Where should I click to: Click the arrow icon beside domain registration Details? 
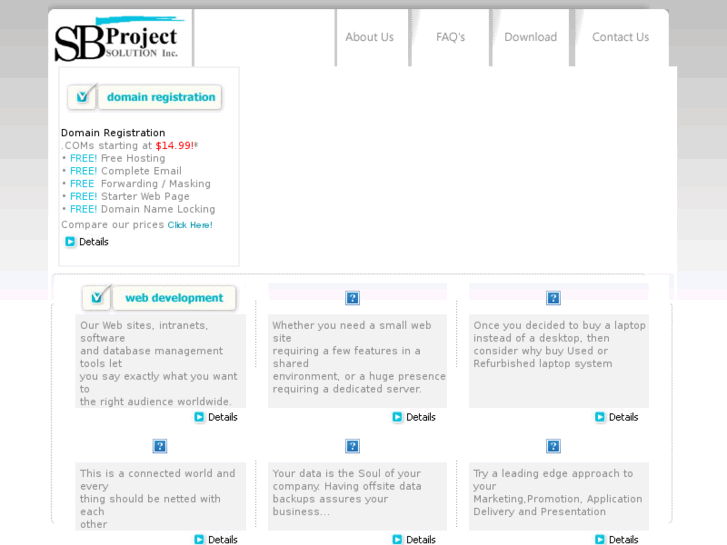click(70, 242)
